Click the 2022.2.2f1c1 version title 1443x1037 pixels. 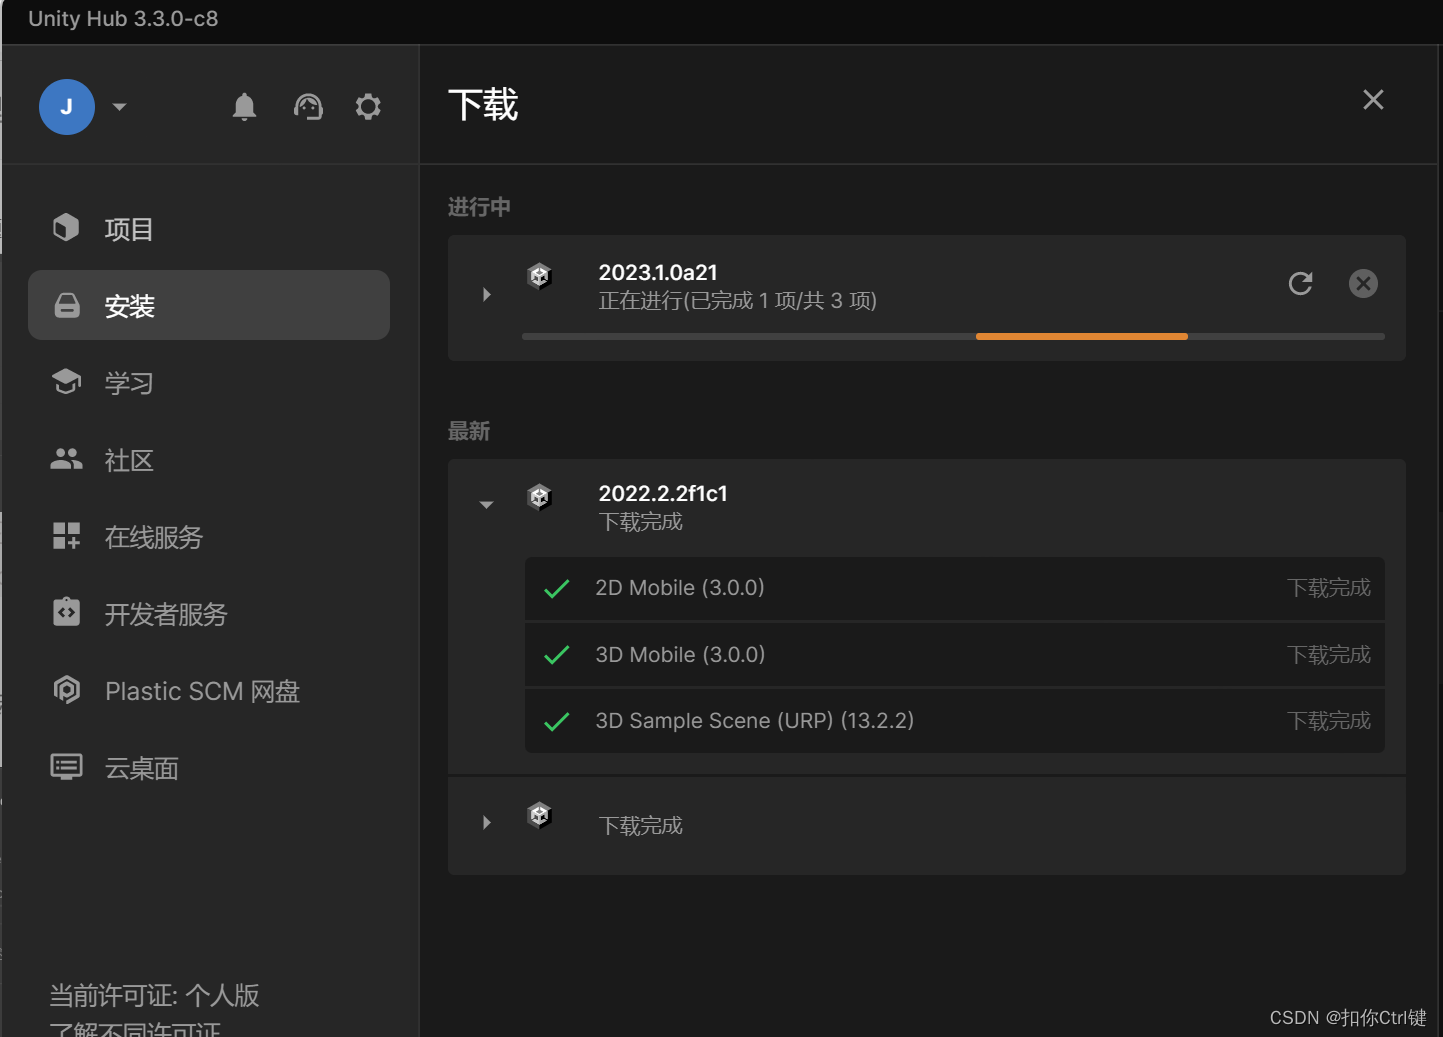[663, 493]
